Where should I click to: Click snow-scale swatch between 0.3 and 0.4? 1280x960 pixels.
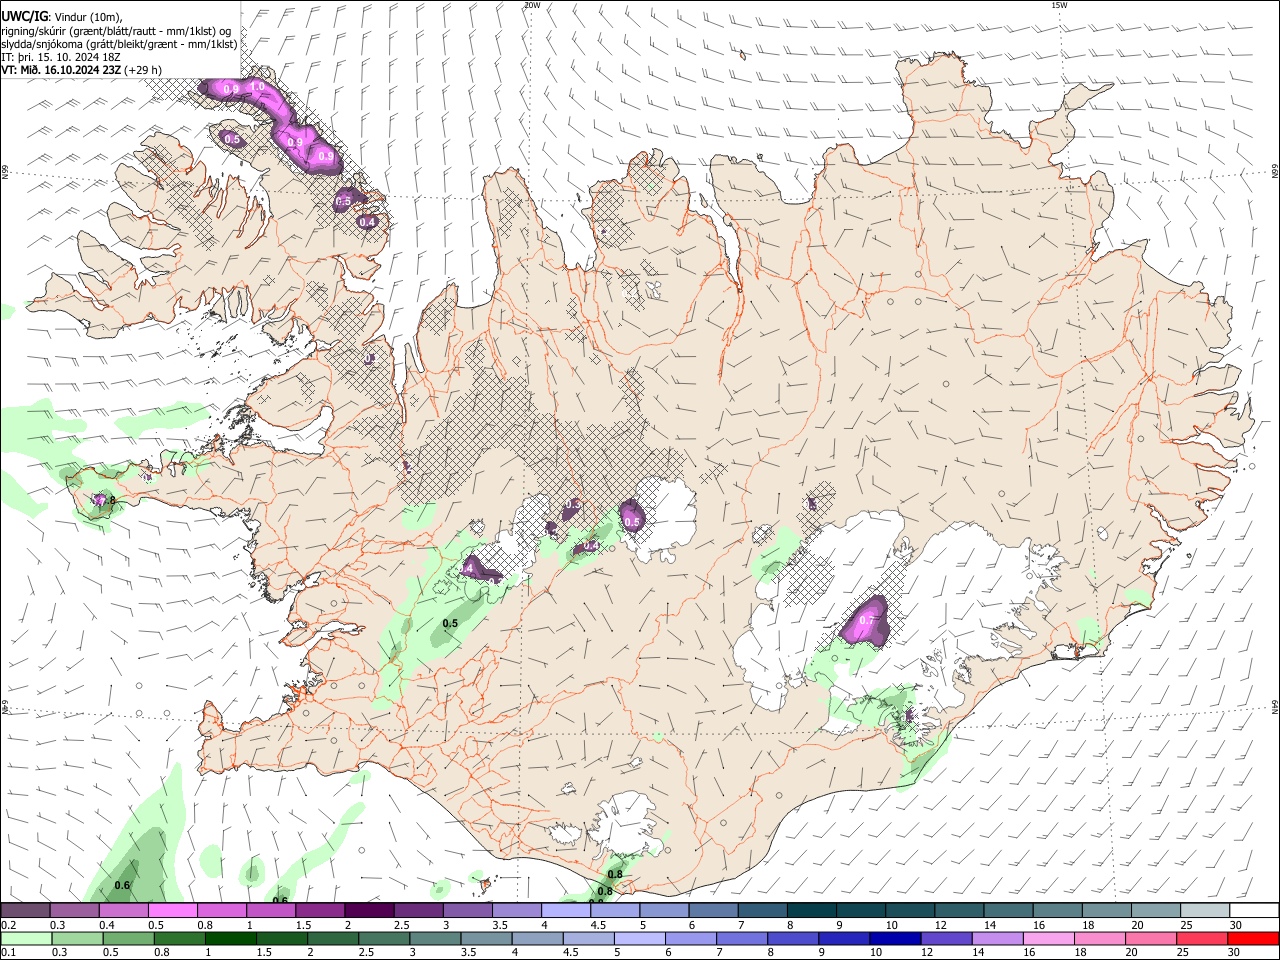(74, 910)
